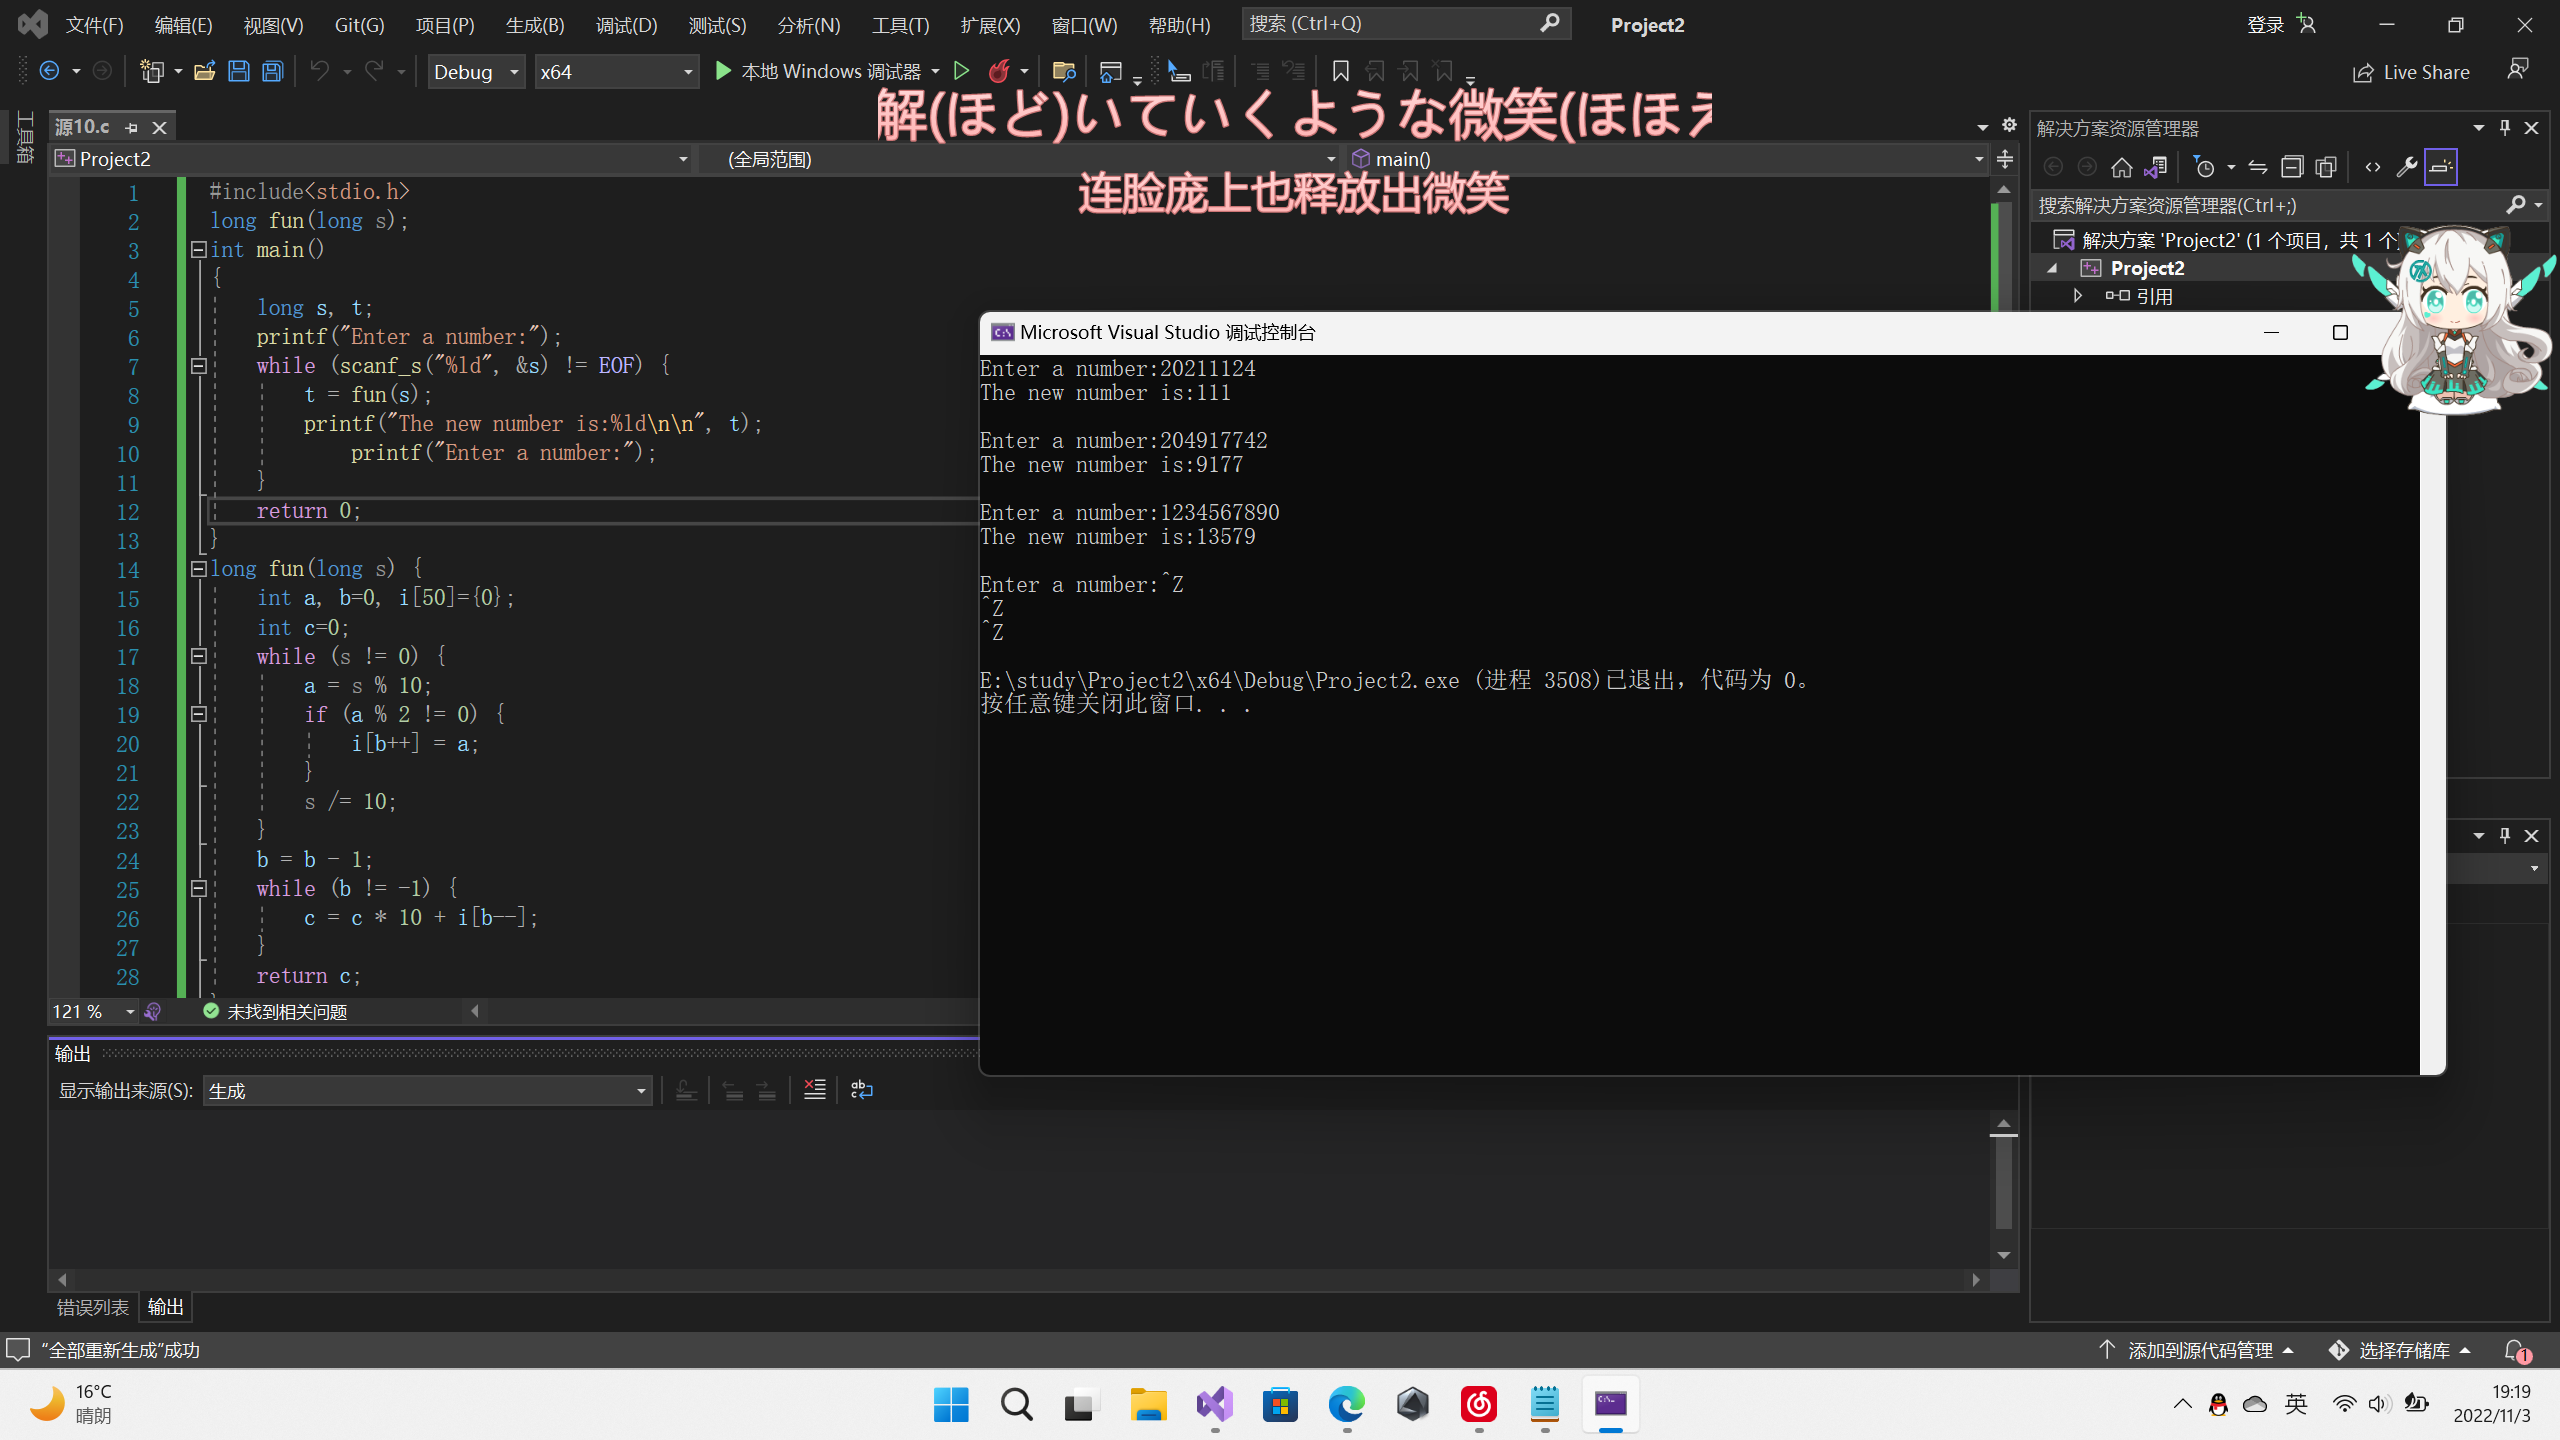Click Collapse All icon in Solution Explorer

click(2292, 167)
